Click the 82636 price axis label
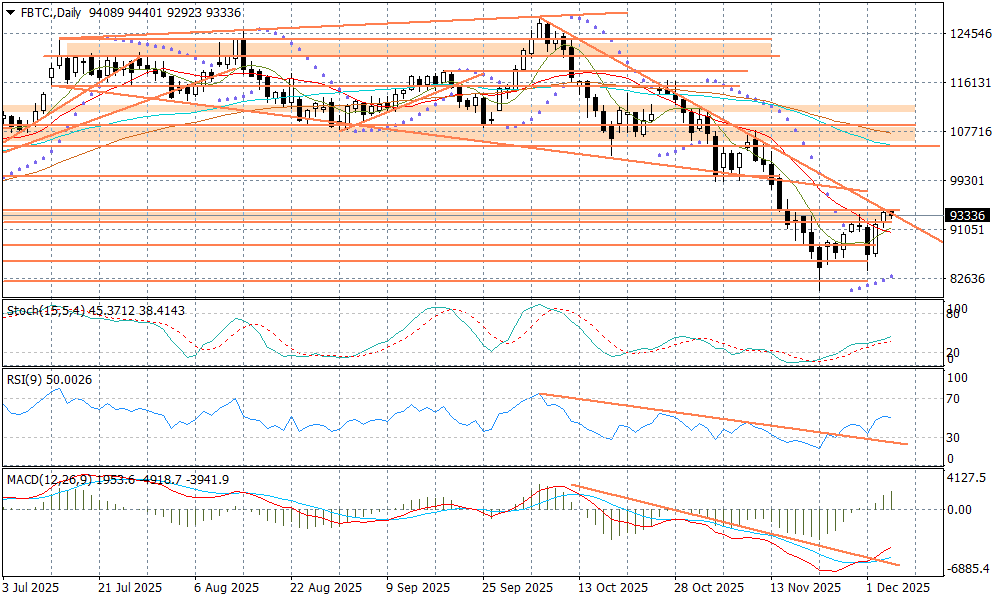Image resolution: width=1000 pixels, height=600 pixels. pos(968,278)
